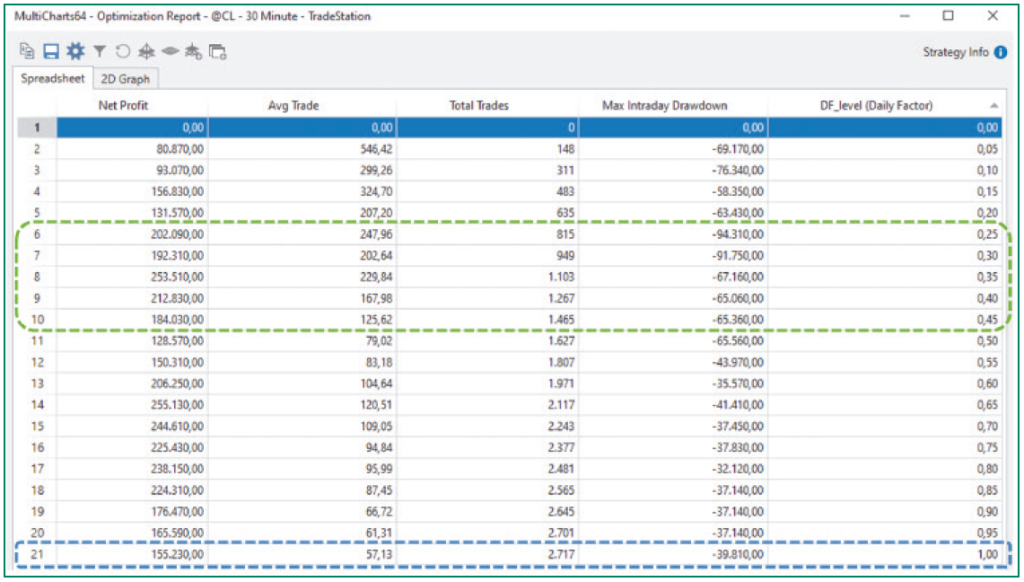
Task: Click the DF_level cell 0,25
Action: tap(885, 234)
